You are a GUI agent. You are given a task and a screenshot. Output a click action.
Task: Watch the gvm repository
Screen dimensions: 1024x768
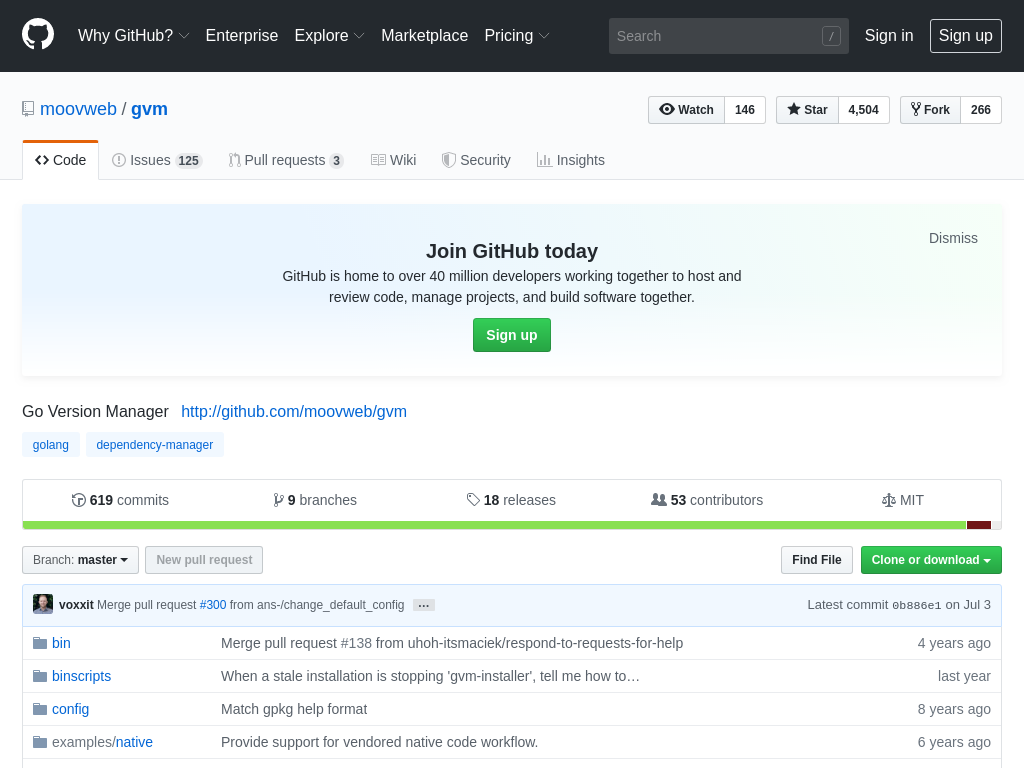tap(686, 110)
